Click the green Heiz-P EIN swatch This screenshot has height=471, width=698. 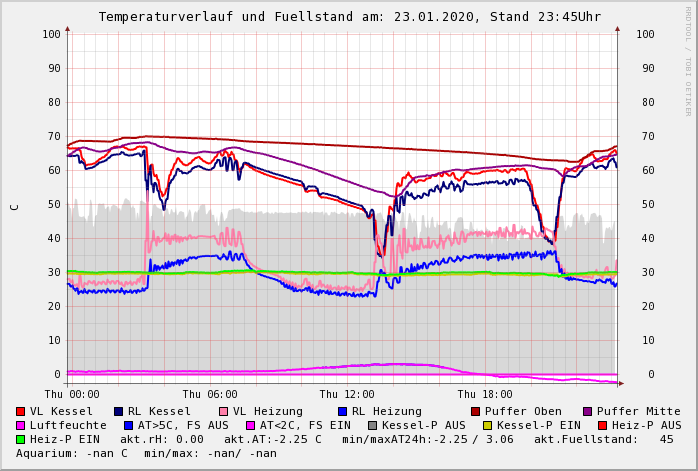[20, 439]
